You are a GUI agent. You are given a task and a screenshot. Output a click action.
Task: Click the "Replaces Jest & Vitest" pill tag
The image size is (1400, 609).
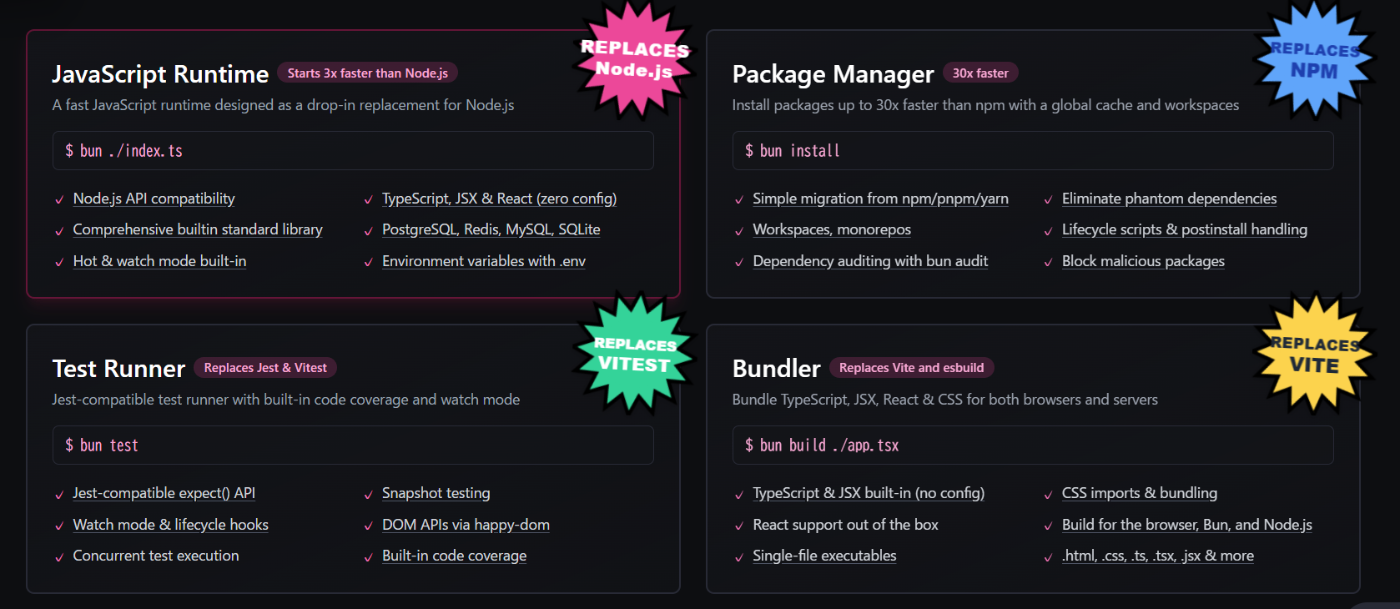tap(265, 368)
